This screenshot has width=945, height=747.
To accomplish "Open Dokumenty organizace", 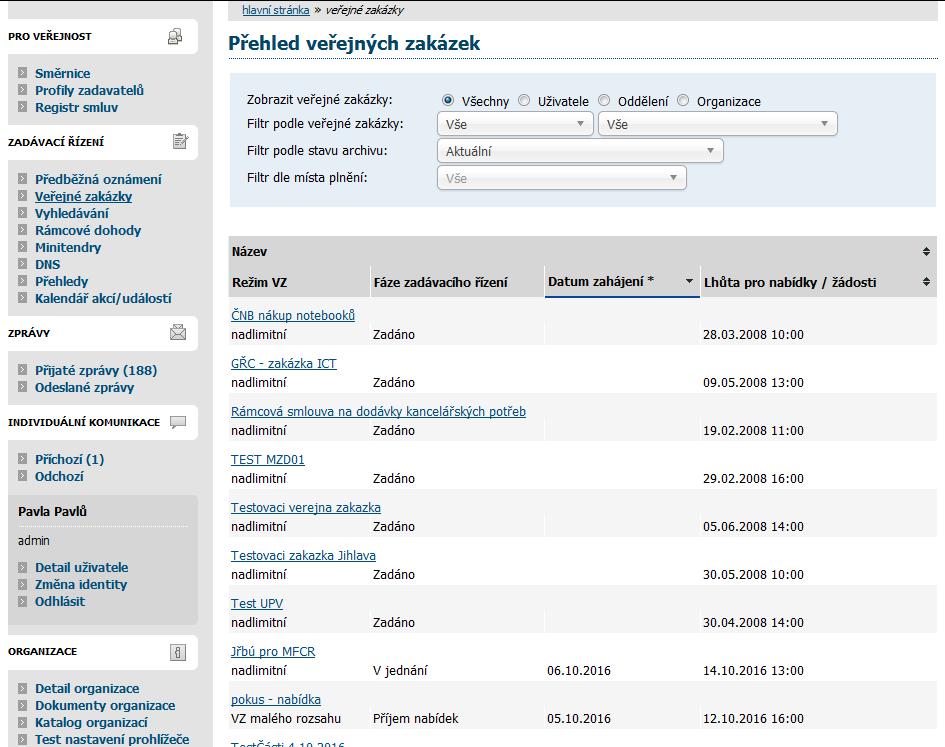I will [105, 705].
